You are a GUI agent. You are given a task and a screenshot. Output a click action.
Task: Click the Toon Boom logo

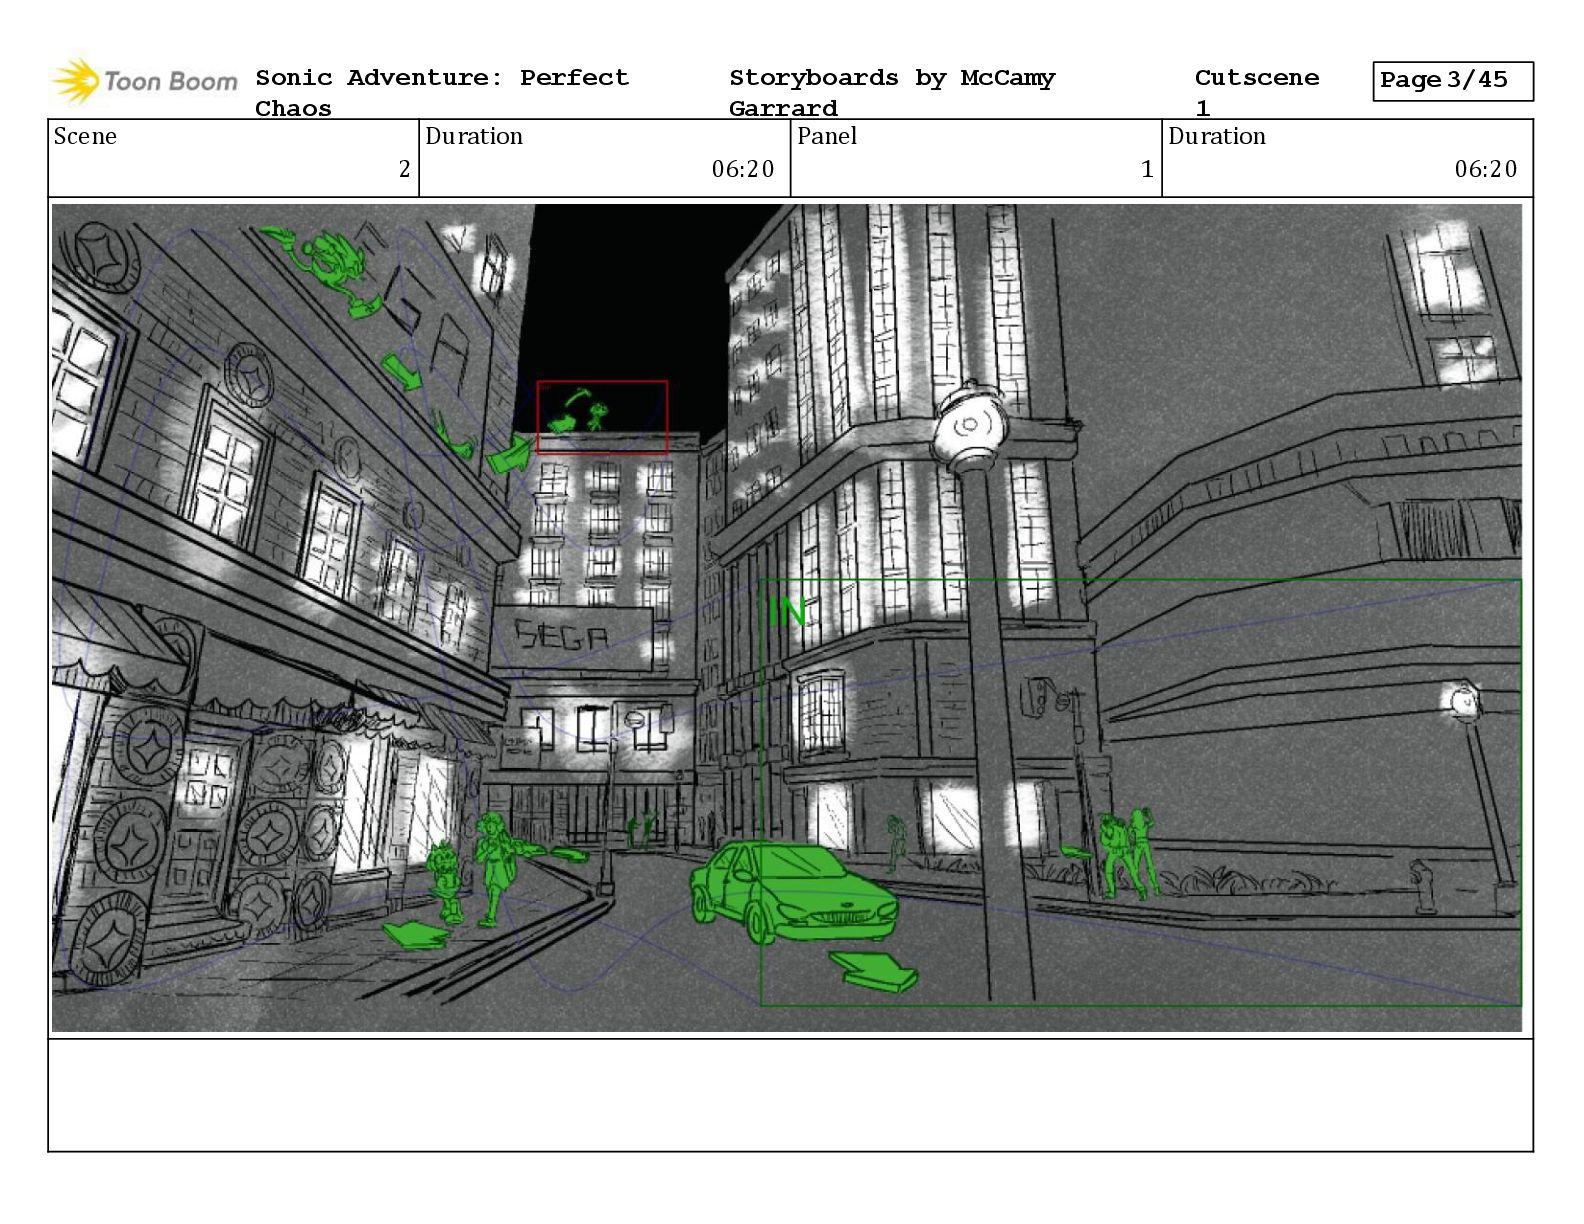[145, 81]
